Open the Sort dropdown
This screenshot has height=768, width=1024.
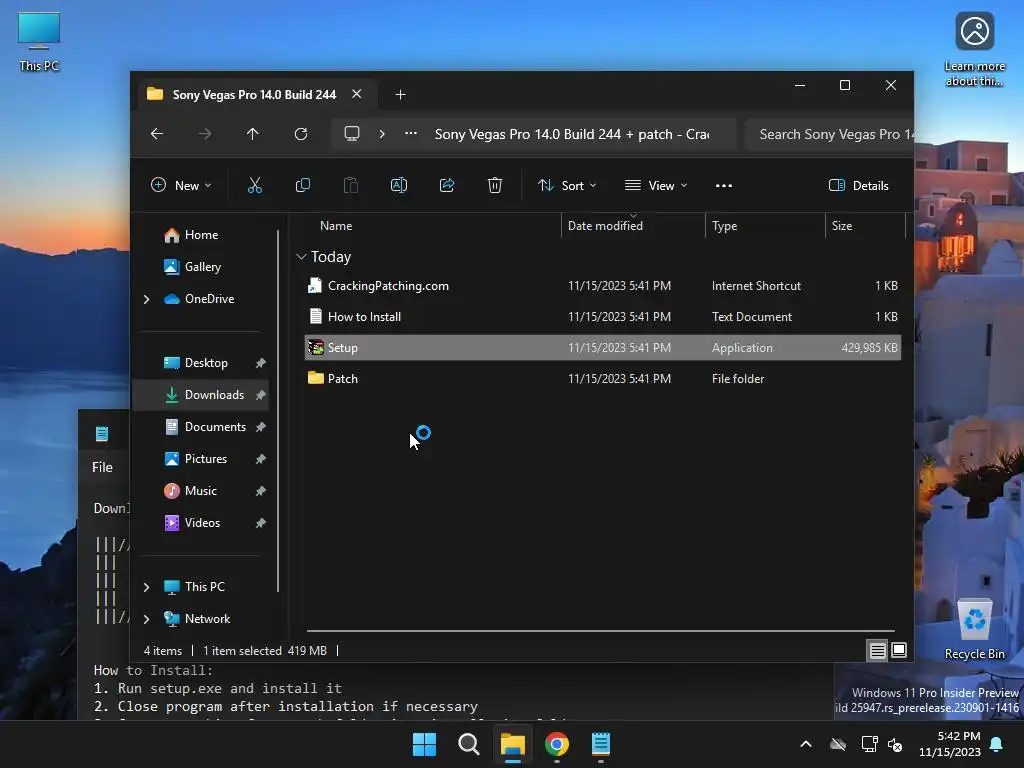coord(567,185)
